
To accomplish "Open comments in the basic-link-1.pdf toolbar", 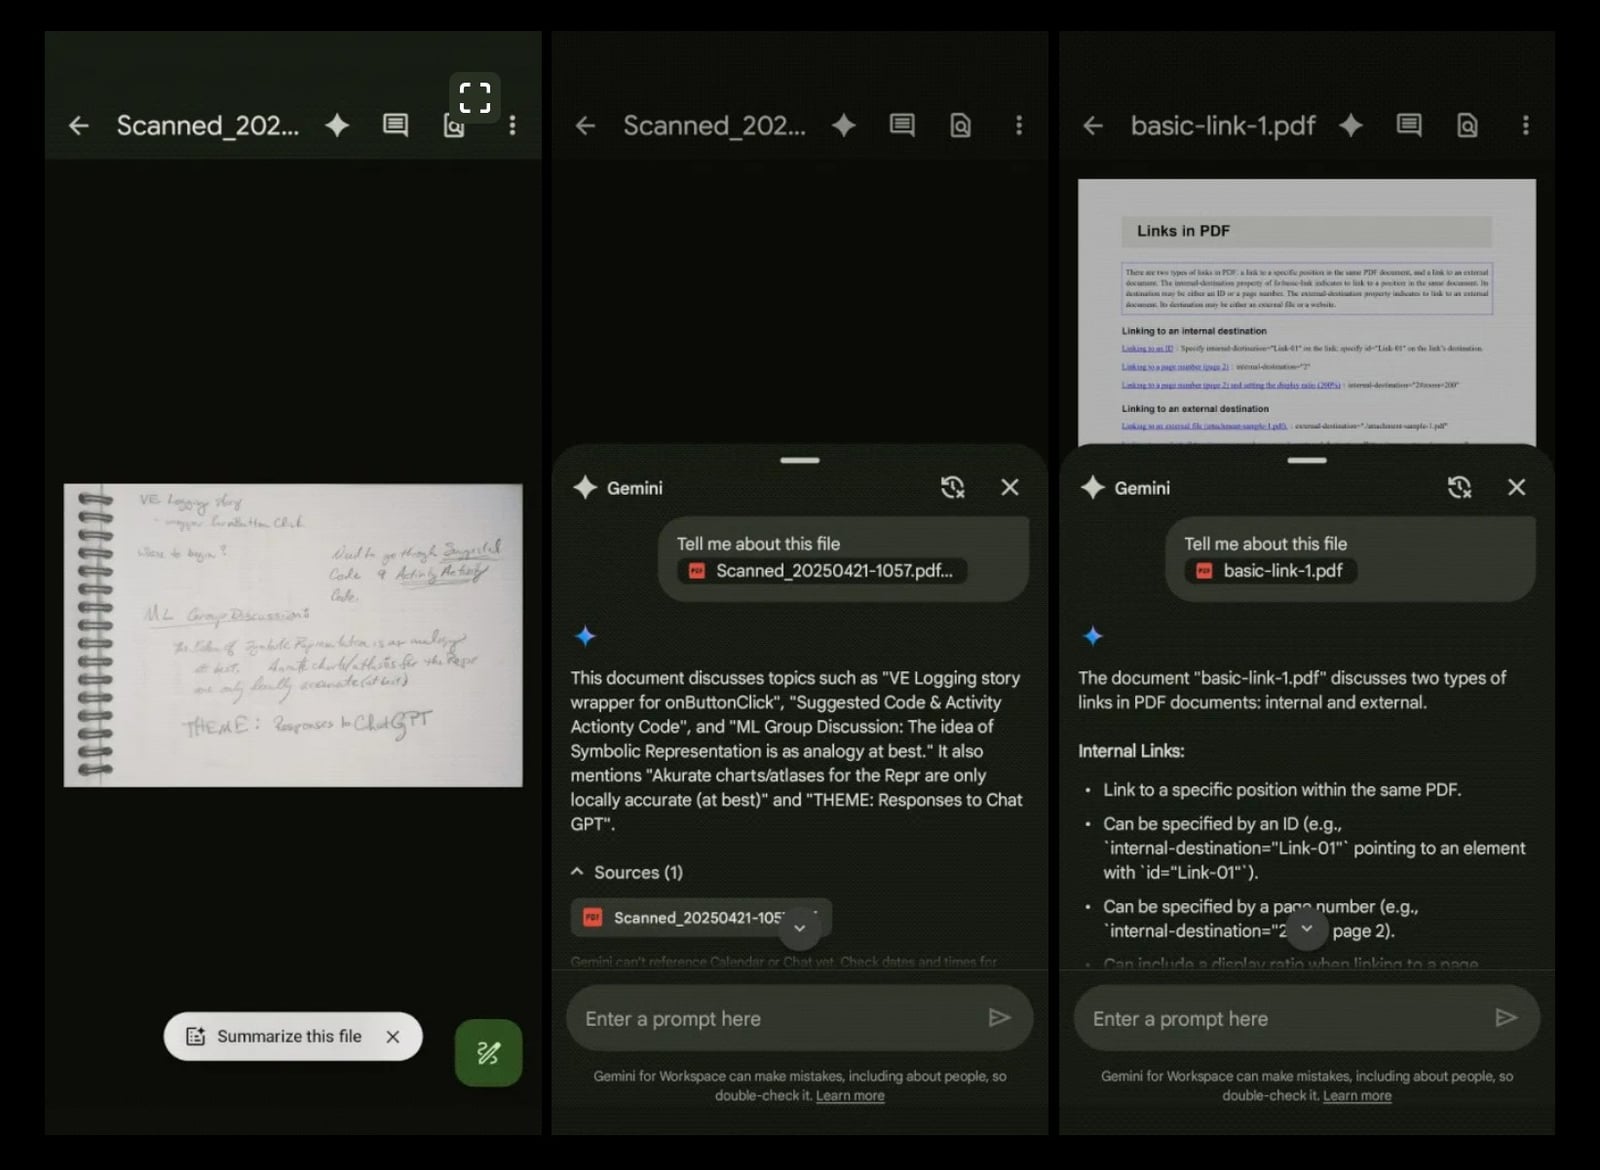I will click(x=1409, y=126).
